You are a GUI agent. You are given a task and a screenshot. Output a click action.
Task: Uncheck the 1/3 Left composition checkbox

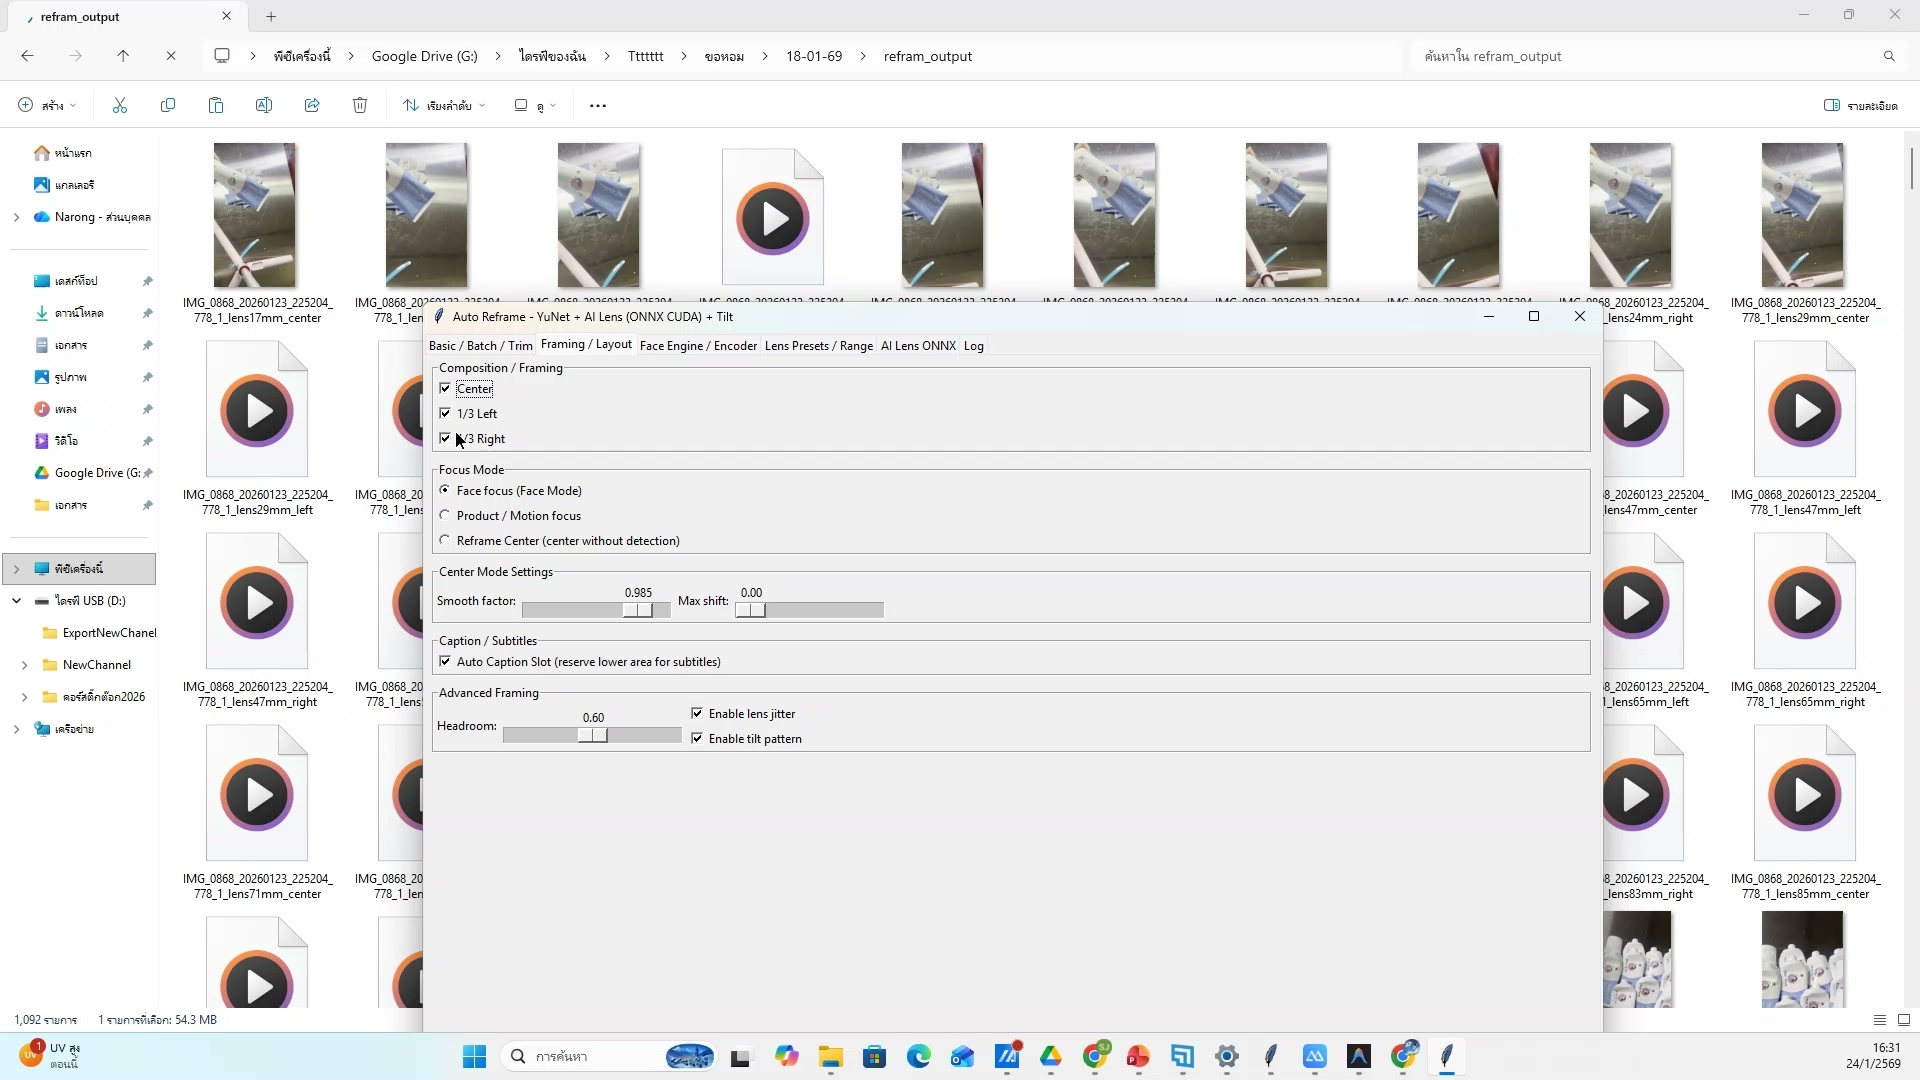point(445,413)
